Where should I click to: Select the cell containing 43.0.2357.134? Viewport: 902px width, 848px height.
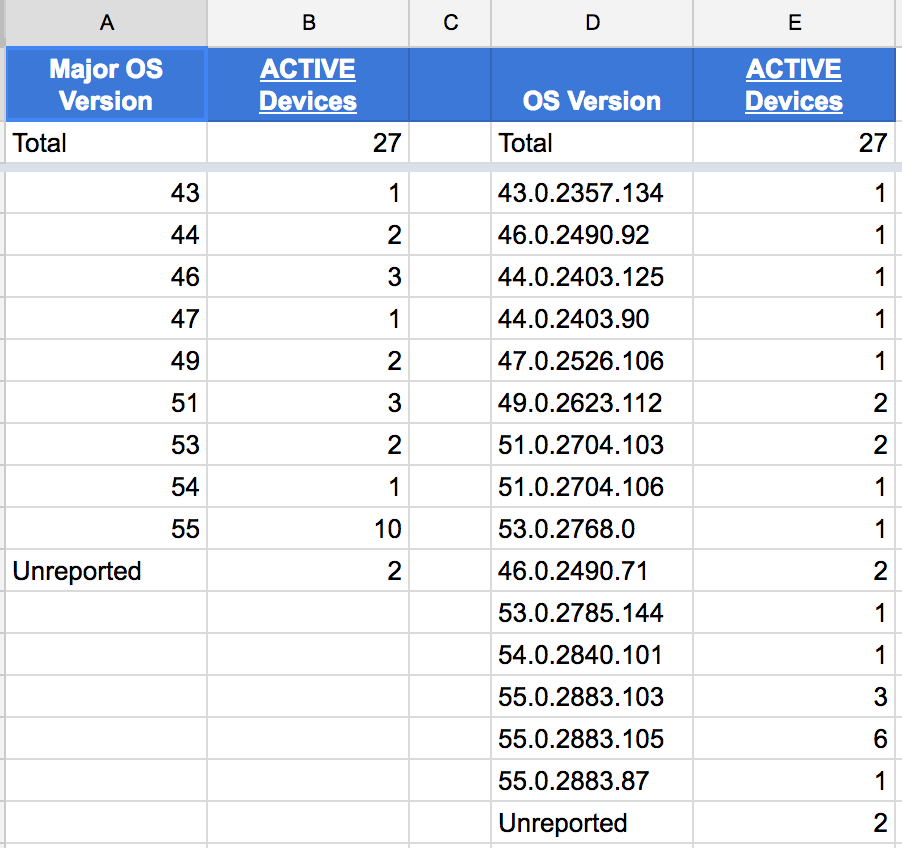[592, 193]
